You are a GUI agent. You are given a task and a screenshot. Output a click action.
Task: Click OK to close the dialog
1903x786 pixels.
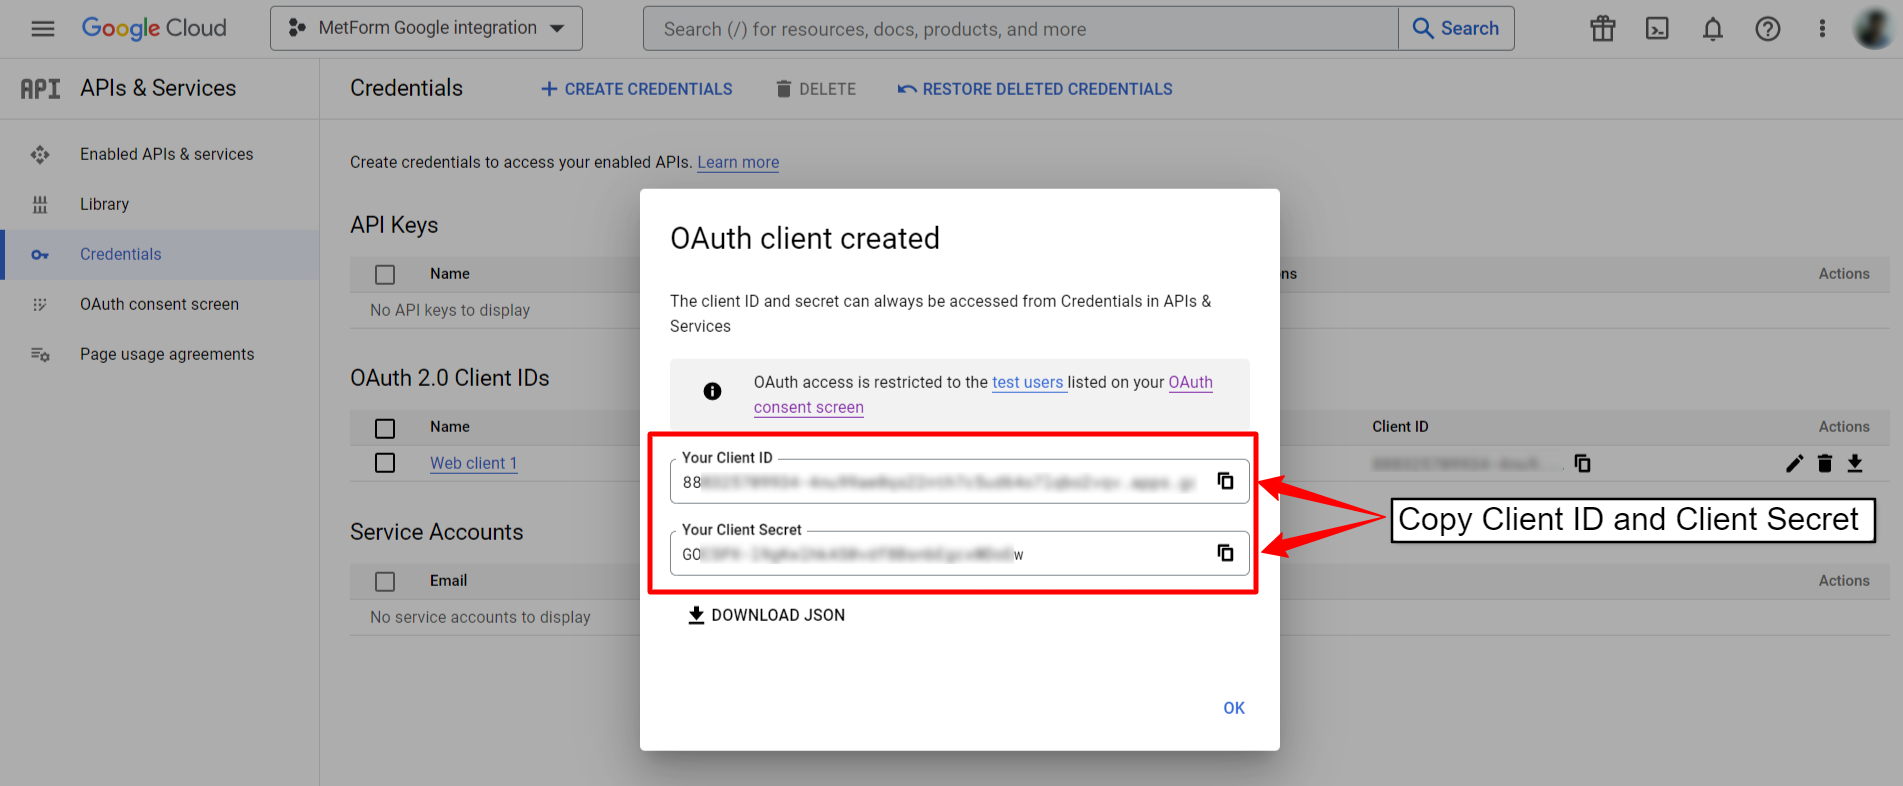click(x=1234, y=708)
